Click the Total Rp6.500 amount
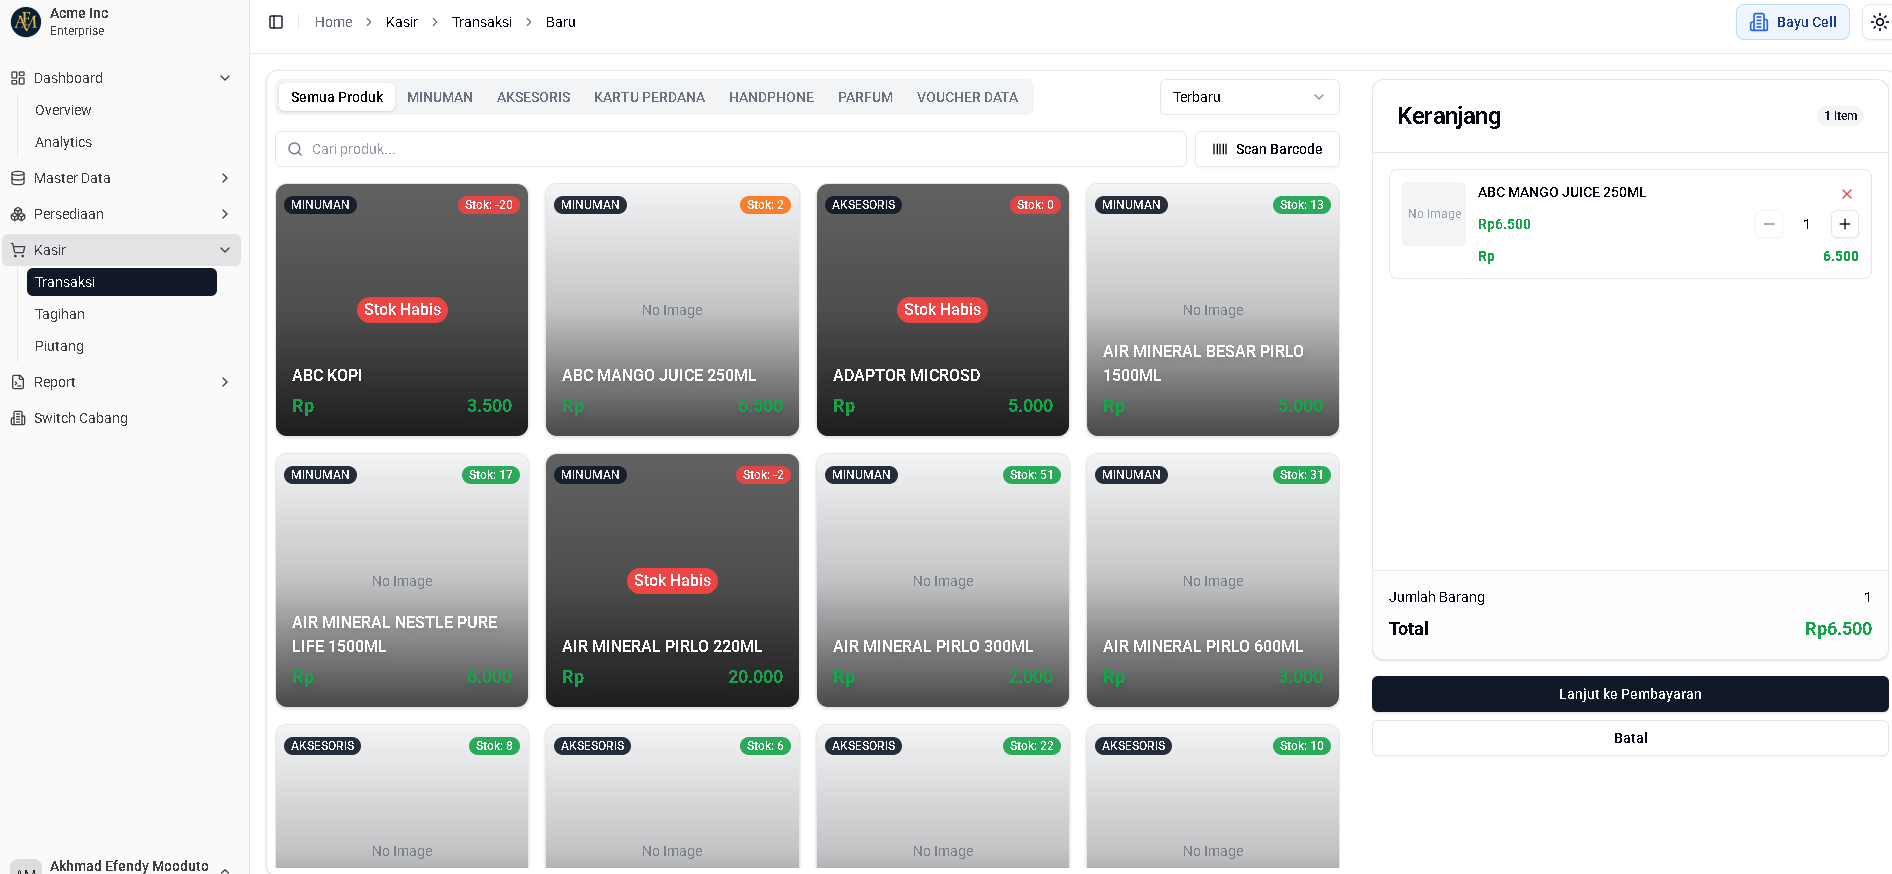The height and width of the screenshot is (874, 1892). 1838,629
